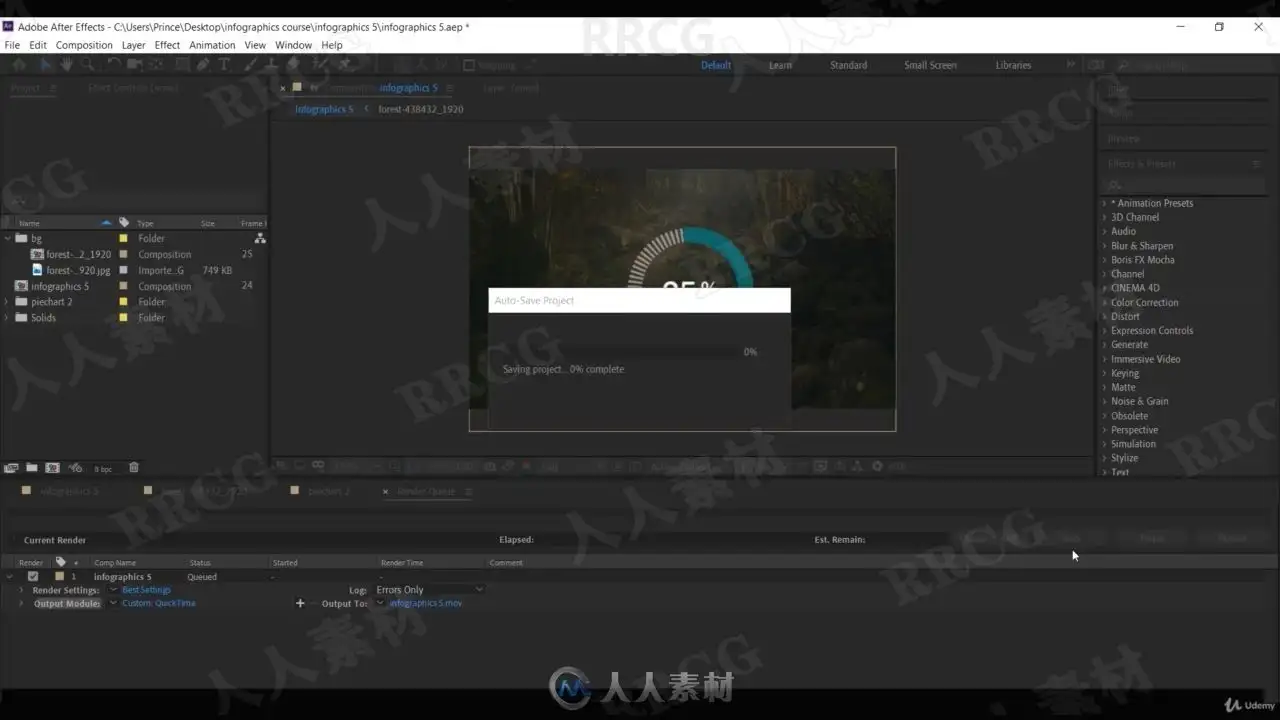This screenshot has height=720, width=1280.
Task: Select infographics 5 composition in Project panel
Action: pos(60,286)
